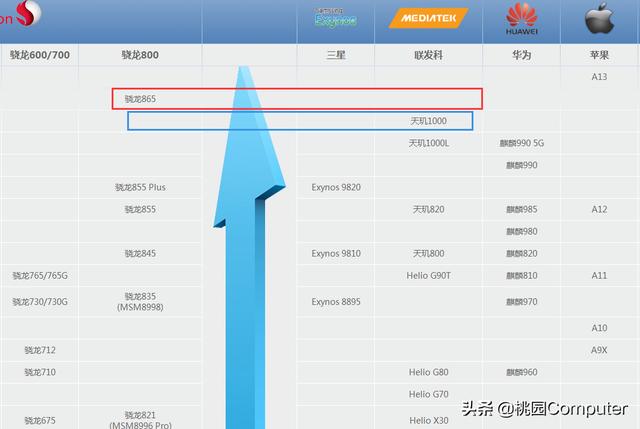Click the 麒麟820 cell
640x429 pixels.
tap(522, 253)
